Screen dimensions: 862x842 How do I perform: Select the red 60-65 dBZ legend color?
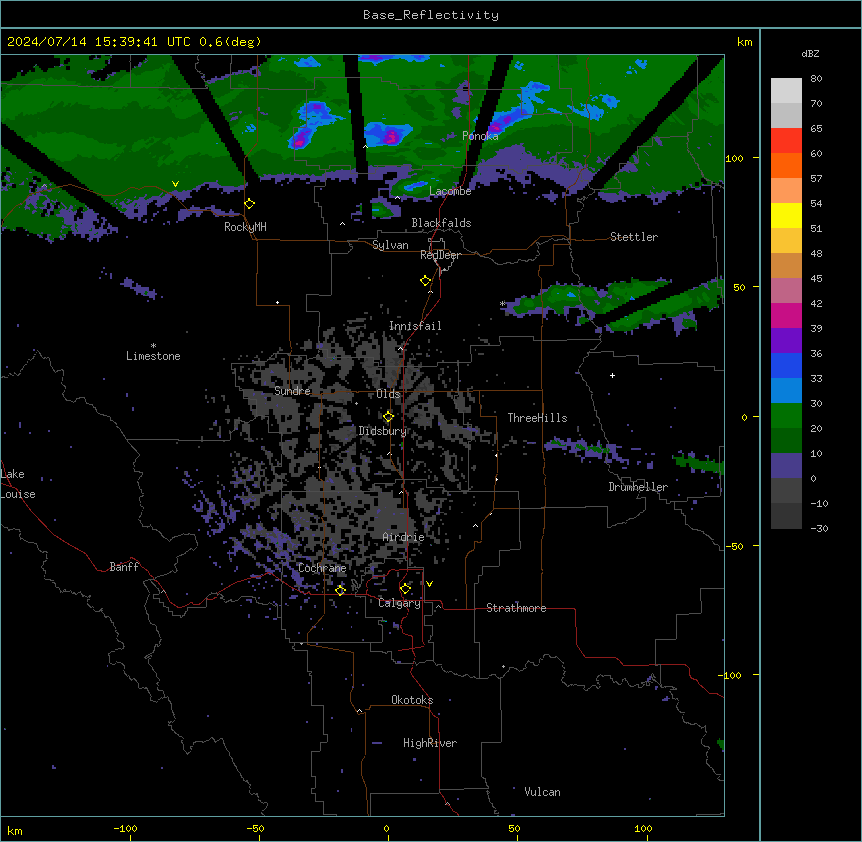pyautogui.click(x=786, y=141)
